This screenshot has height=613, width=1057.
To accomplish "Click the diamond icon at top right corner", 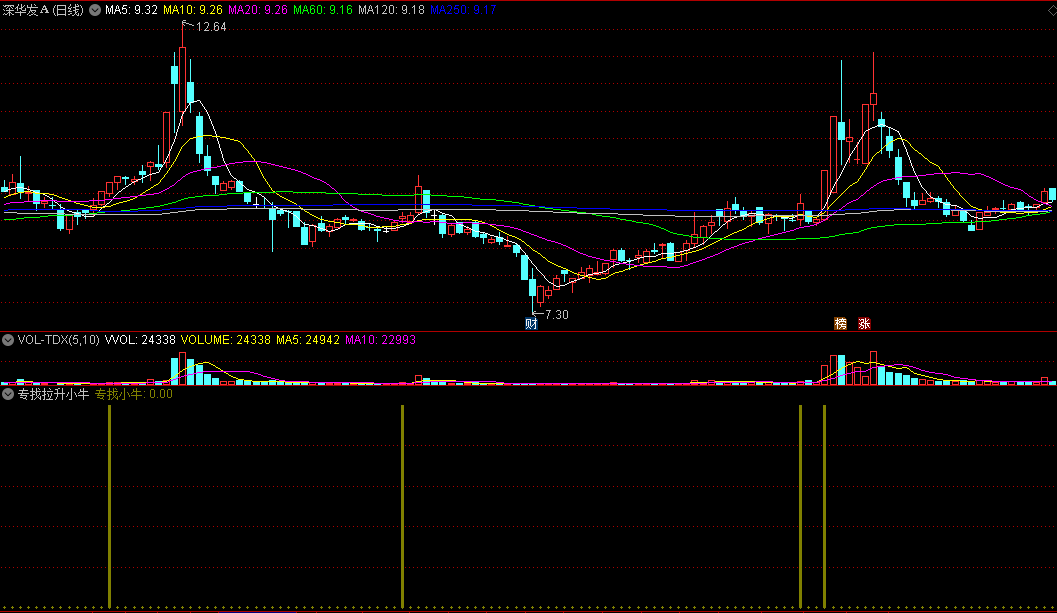I will coord(1052,10).
